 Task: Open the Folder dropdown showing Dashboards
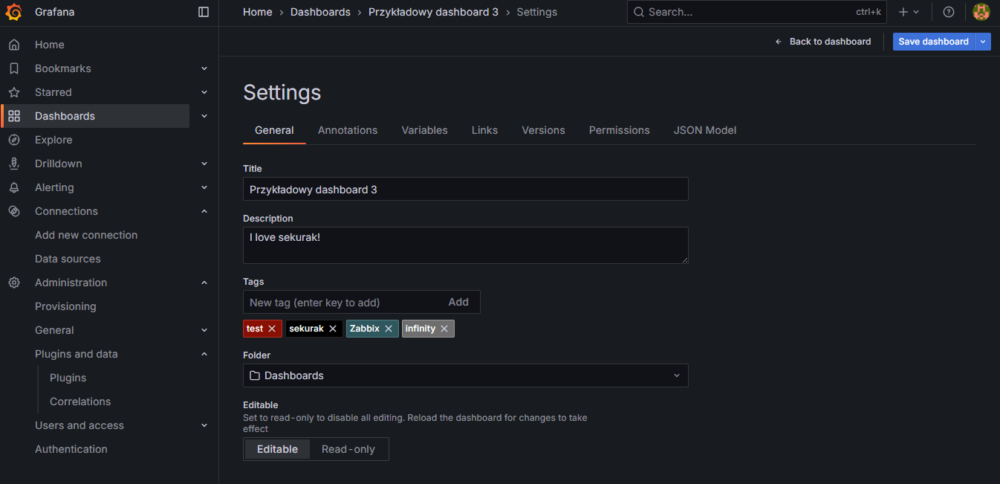click(x=465, y=376)
